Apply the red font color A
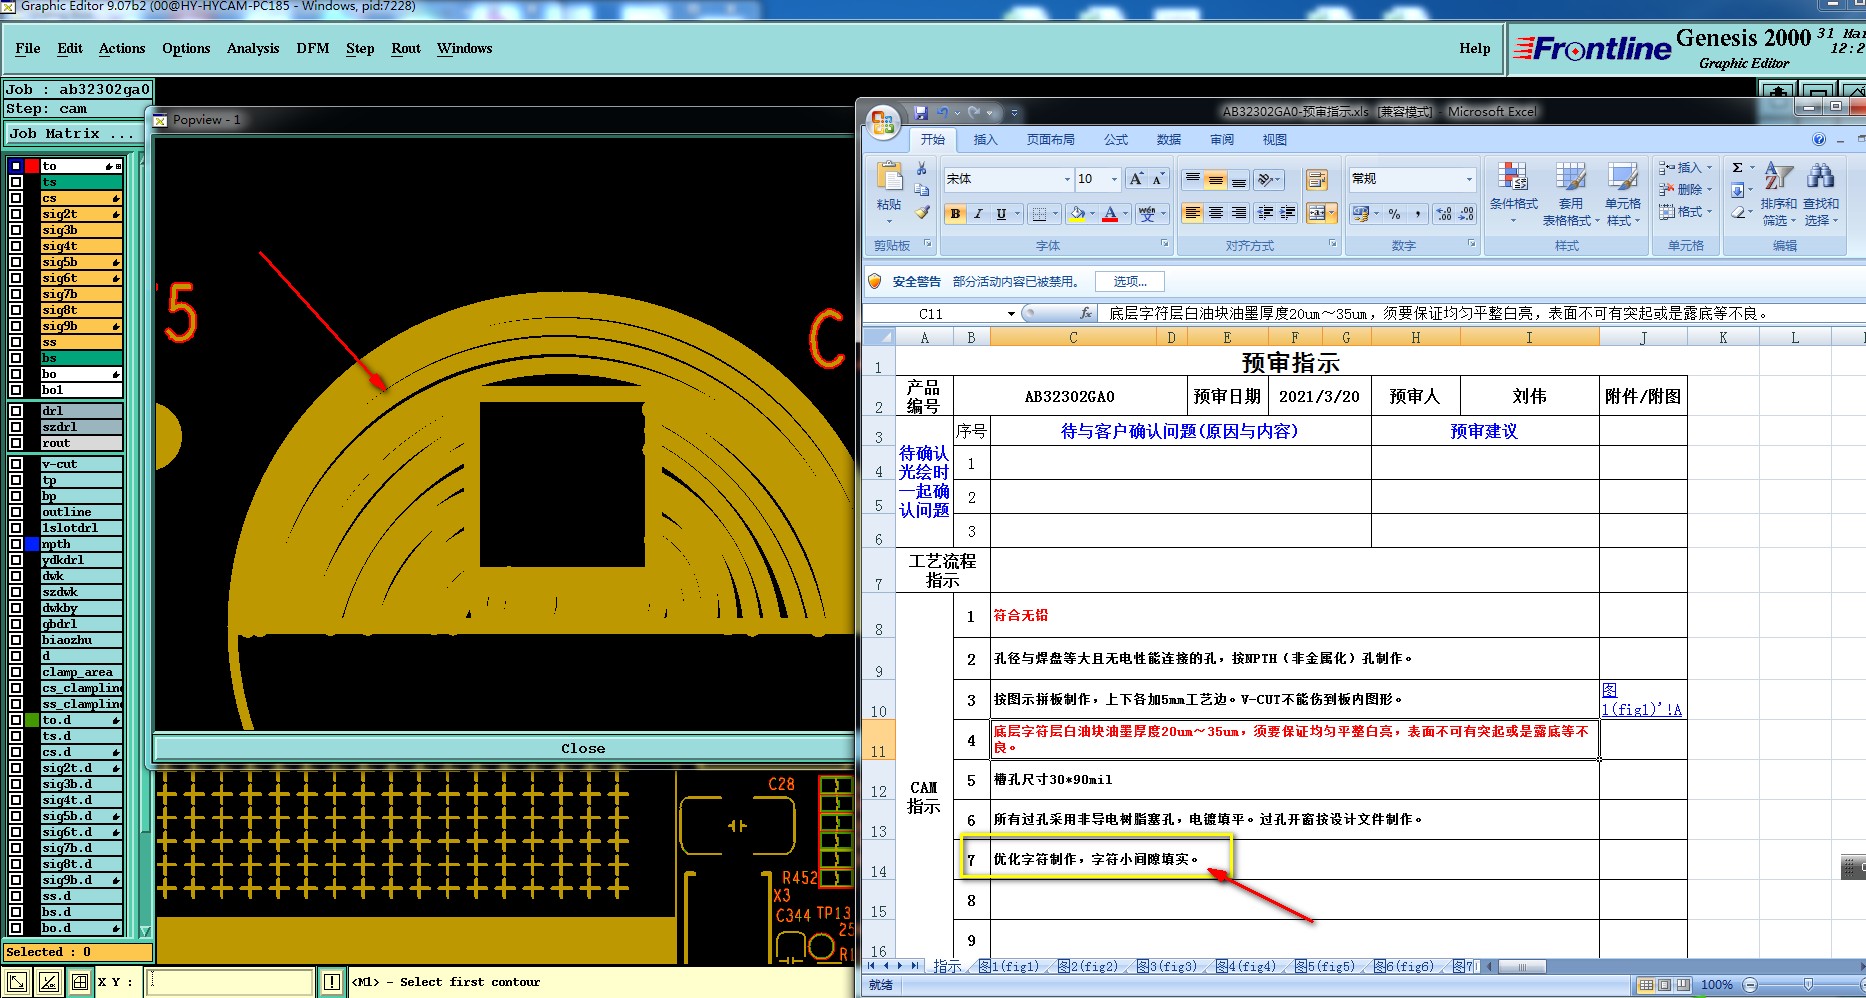The width and height of the screenshot is (1866, 998). 1109,213
